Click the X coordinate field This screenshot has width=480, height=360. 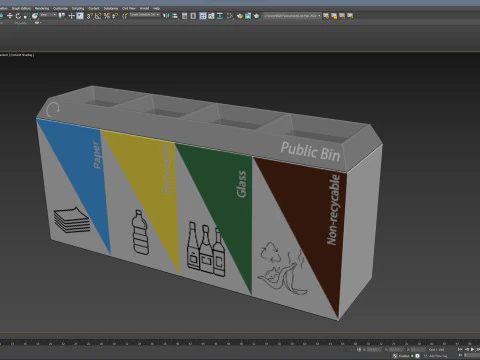374,350
